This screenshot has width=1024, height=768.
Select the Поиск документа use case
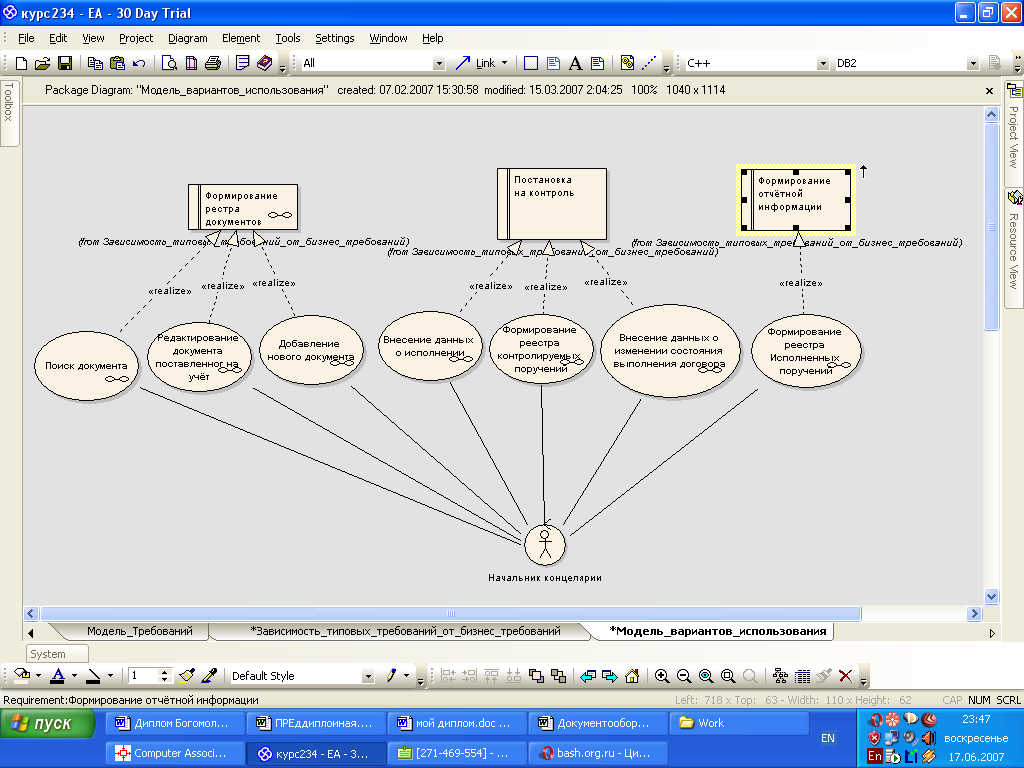86,366
